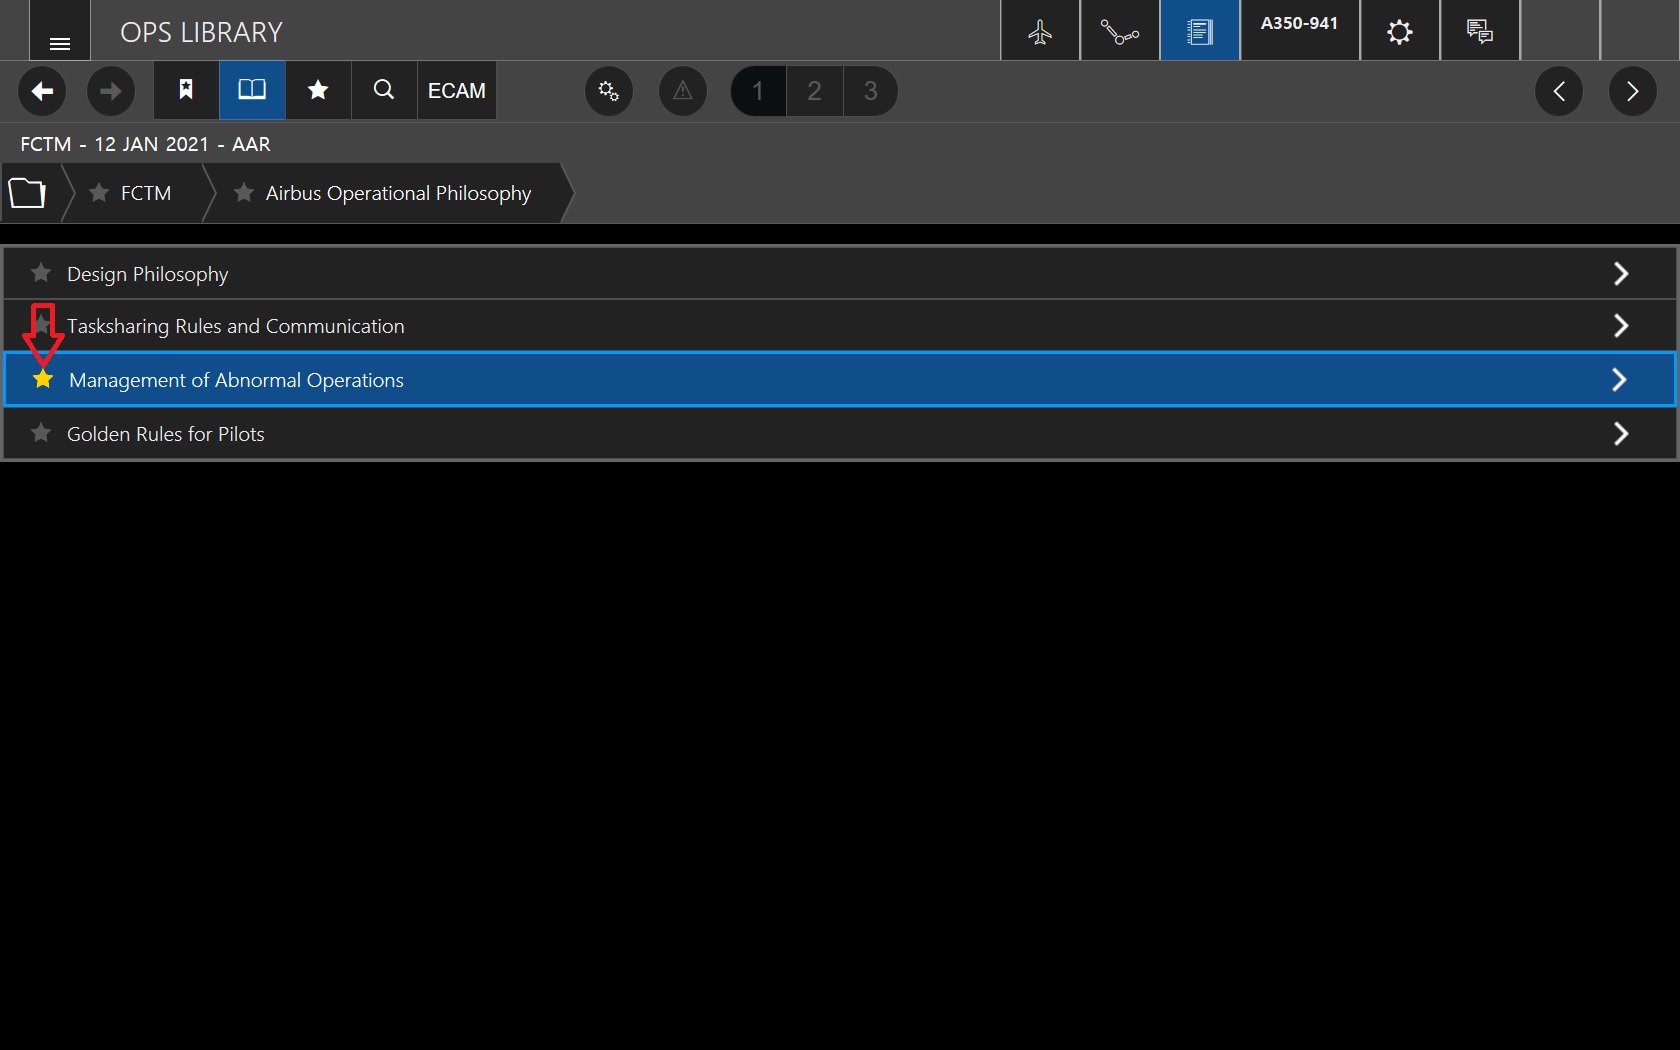1680x1050 pixels.
Task: Open the bookmarks ribbon icon
Action: pyautogui.click(x=186, y=90)
